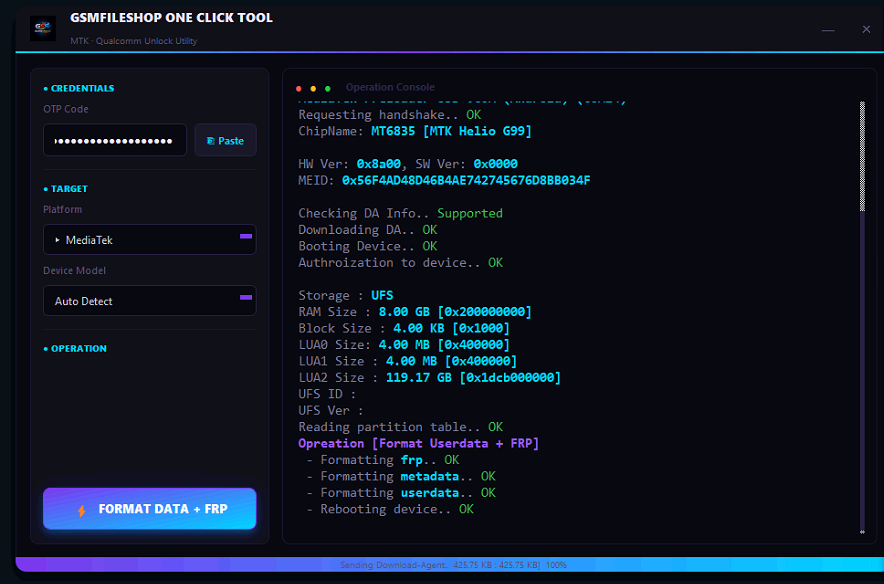Click the progress bar showing Sending Download-Agent 100%

pyautogui.click(x=450, y=564)
